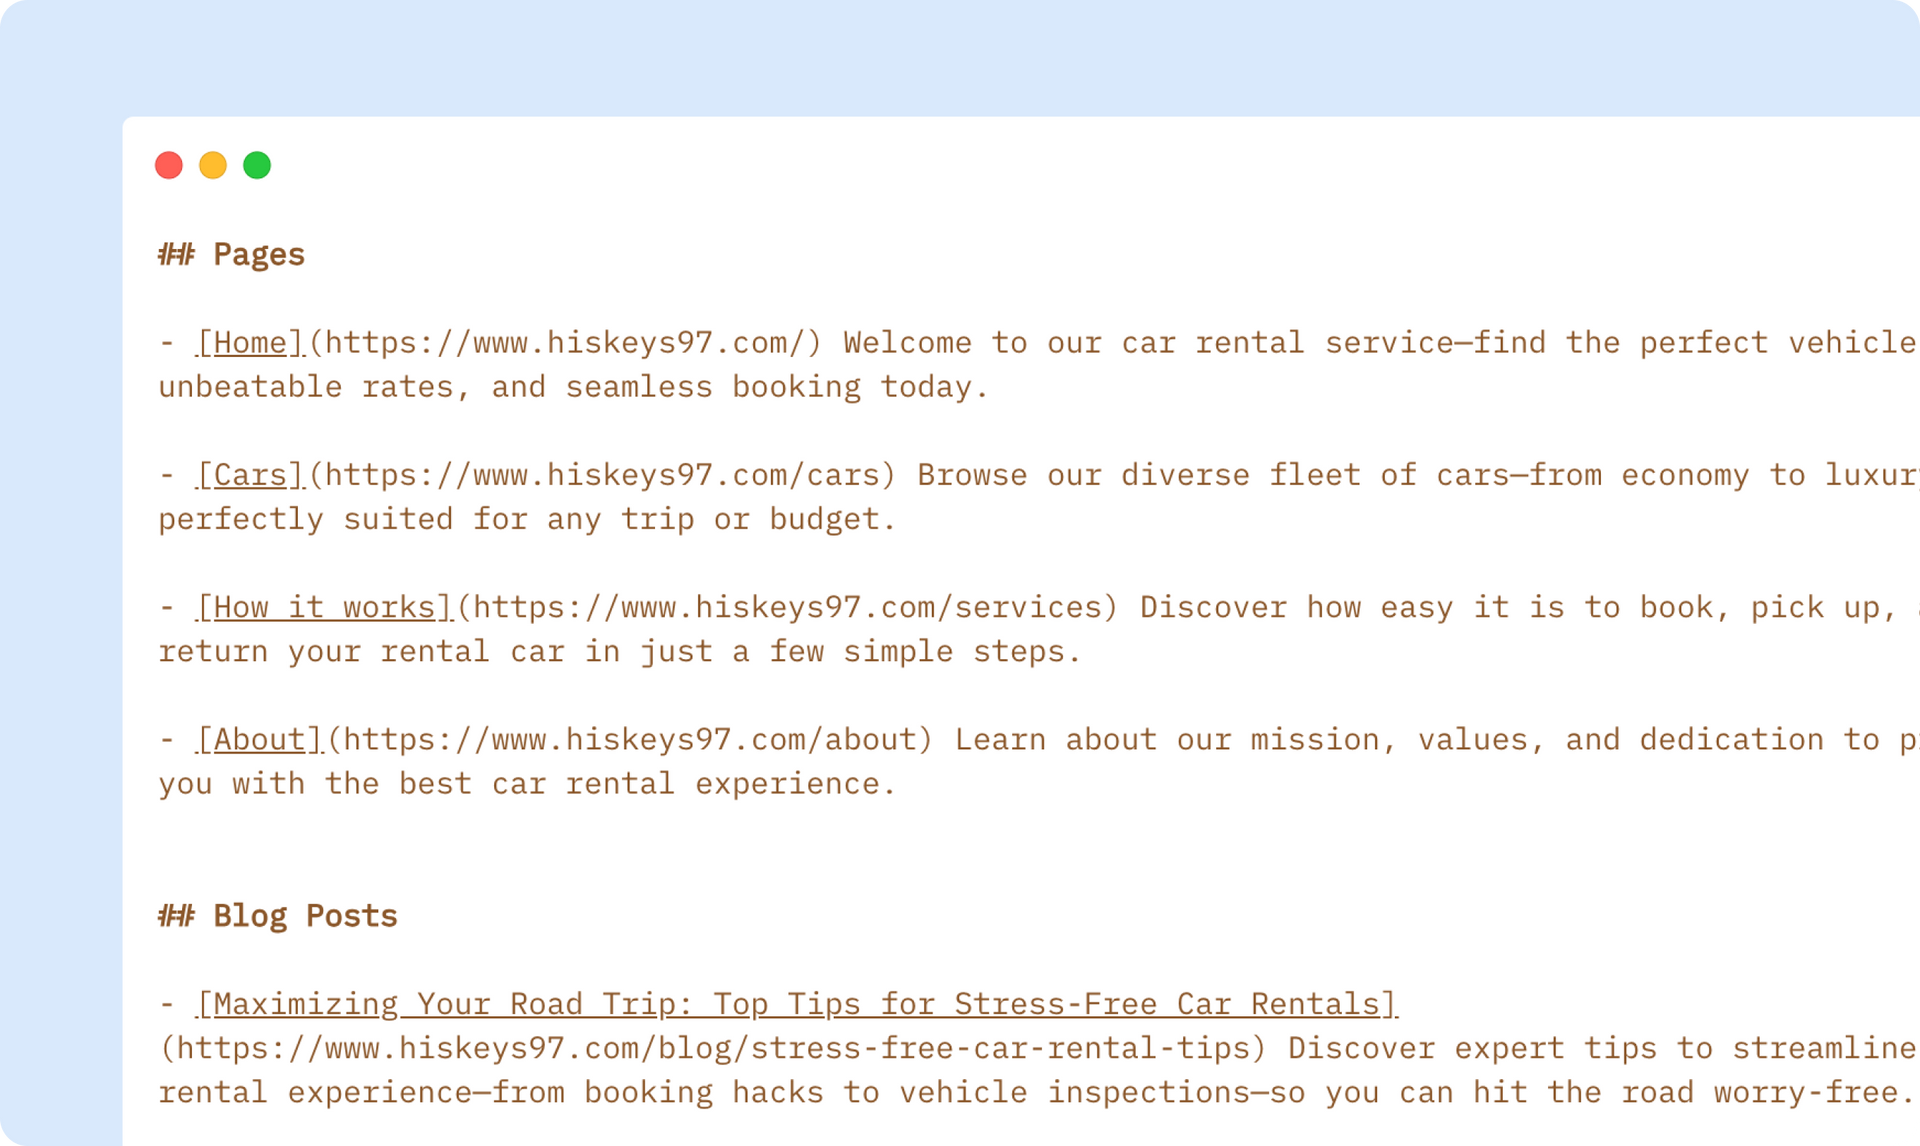Open the Maximizing Your Road Trip blog link
Image resolution: width=1920 pixels, height=1146 pixels.
pos(797,1003)
